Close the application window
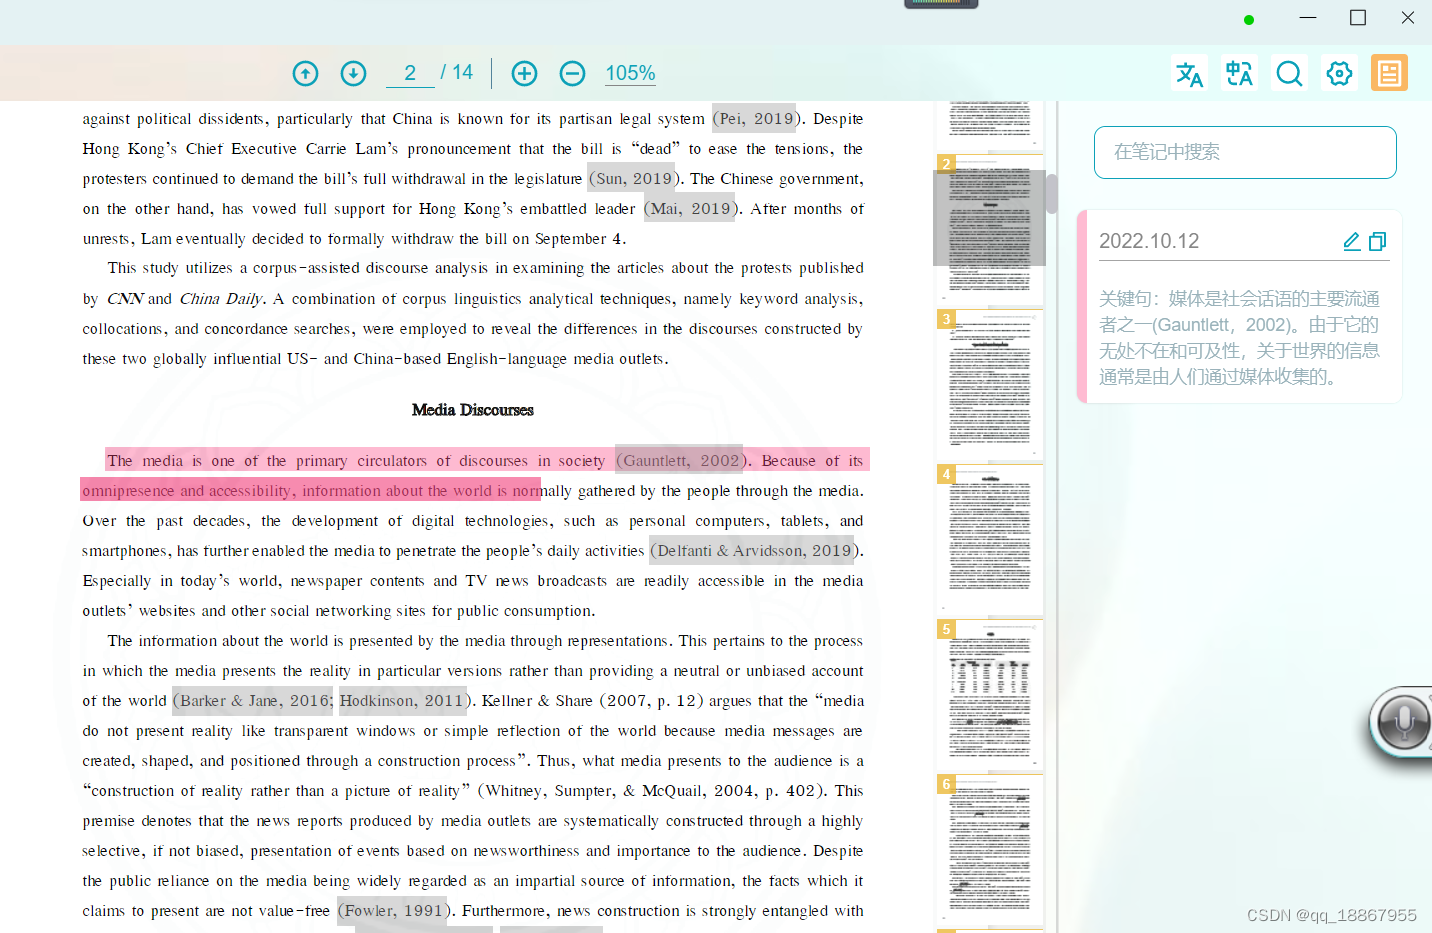The image size is (1432, 933). (1408, 18)
